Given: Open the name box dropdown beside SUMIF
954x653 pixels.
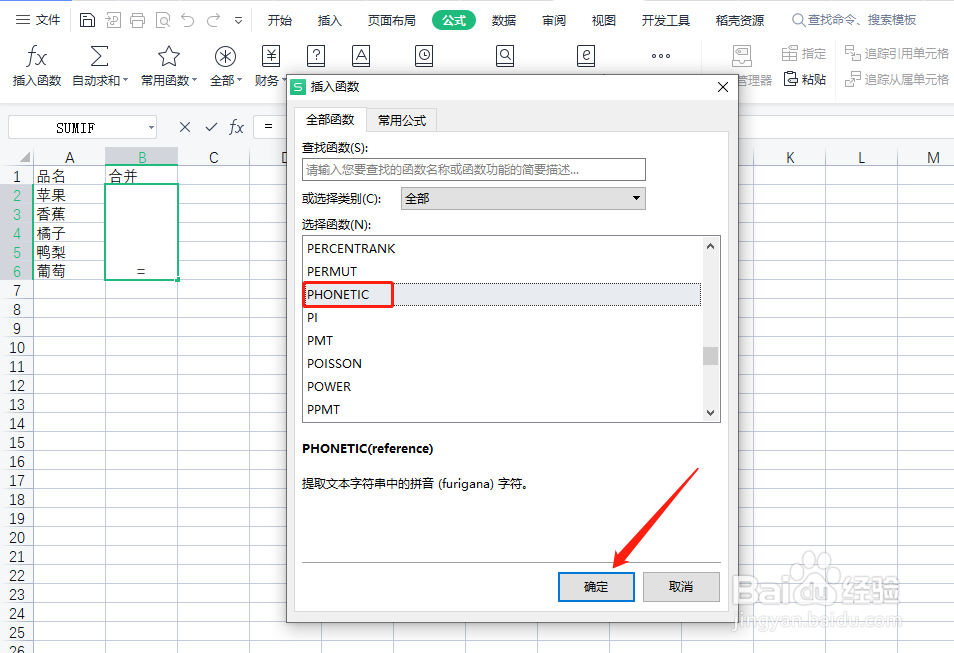Looking at the screenshot, I should [153, 127].
